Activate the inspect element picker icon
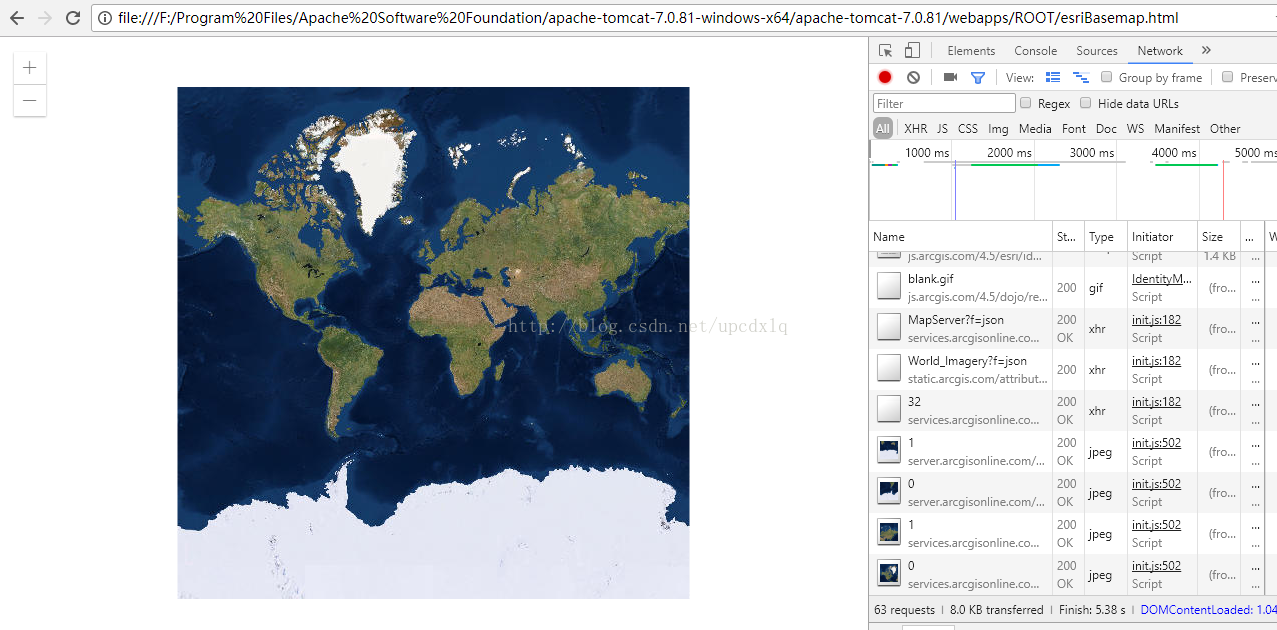Screen dimensions: 1277x630 885,51
